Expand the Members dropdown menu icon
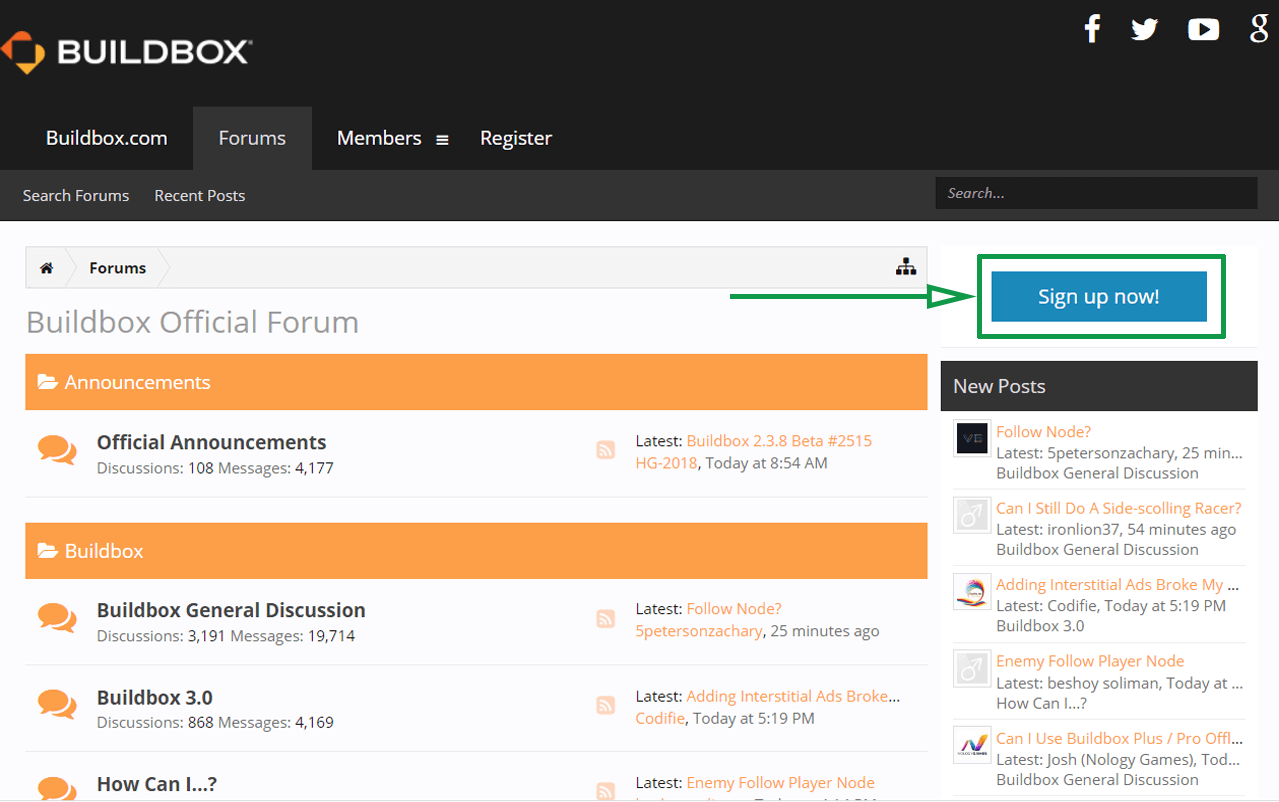Viewport: 1279px width, 802px height. coord(442,140)
